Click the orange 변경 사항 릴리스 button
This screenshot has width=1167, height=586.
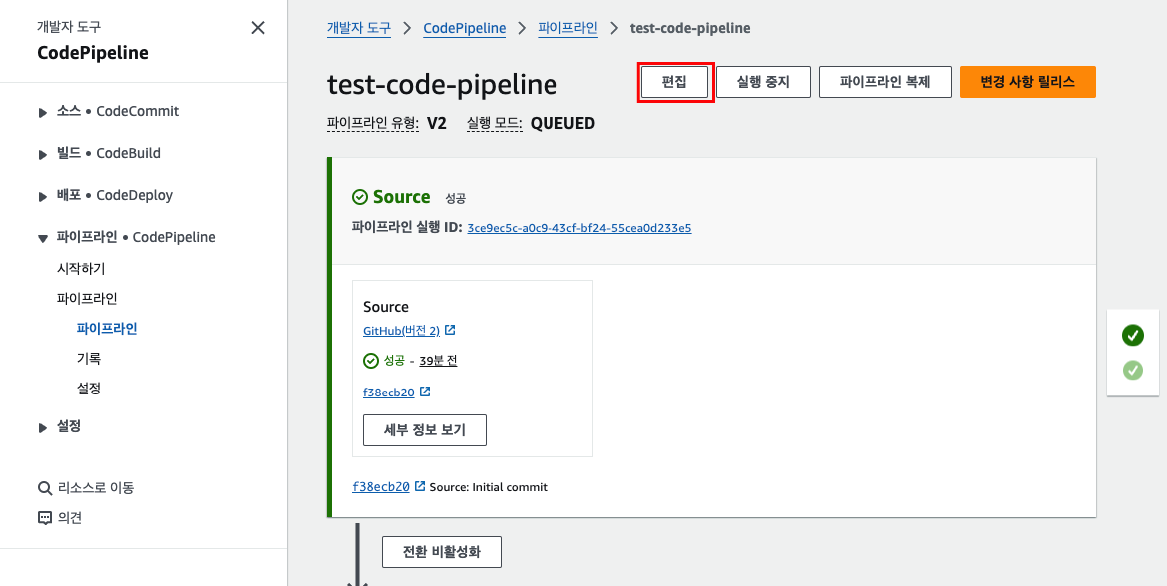[x=1028, y=82]
